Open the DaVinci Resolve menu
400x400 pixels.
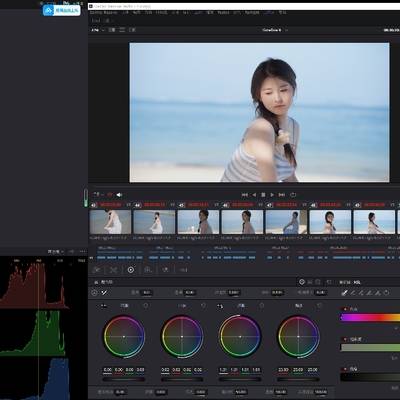[x=104, y=13]
